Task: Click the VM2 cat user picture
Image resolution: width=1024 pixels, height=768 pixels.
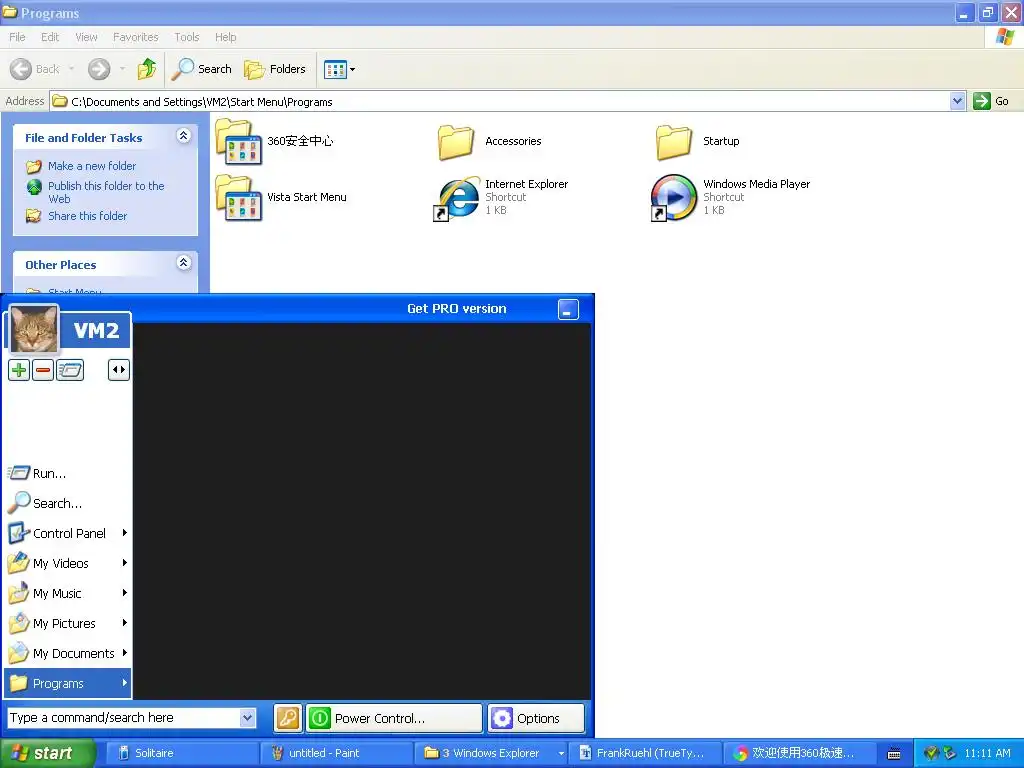Action: [x=34, y=329]
